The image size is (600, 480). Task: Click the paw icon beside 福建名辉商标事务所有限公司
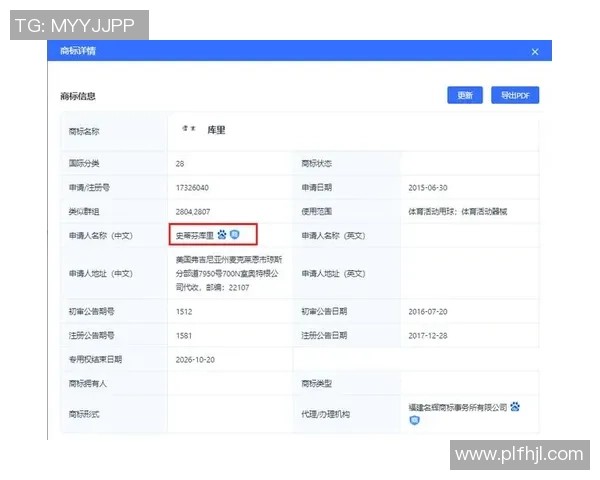tap(515, 407)
